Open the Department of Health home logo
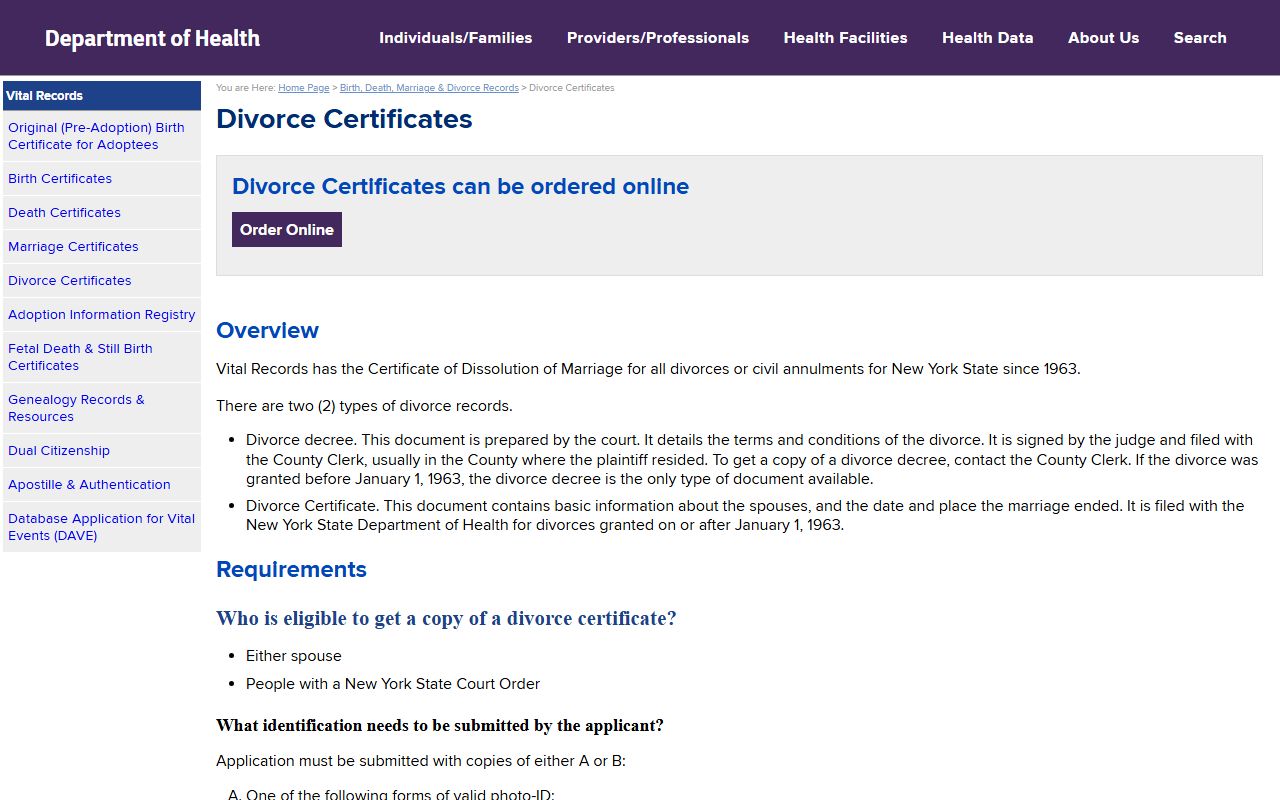This screenshot has height=800, width=1280. (x=152, y=38)
